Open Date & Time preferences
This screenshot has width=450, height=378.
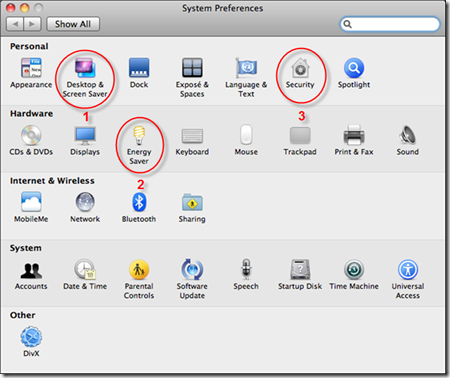pos(85,274)
